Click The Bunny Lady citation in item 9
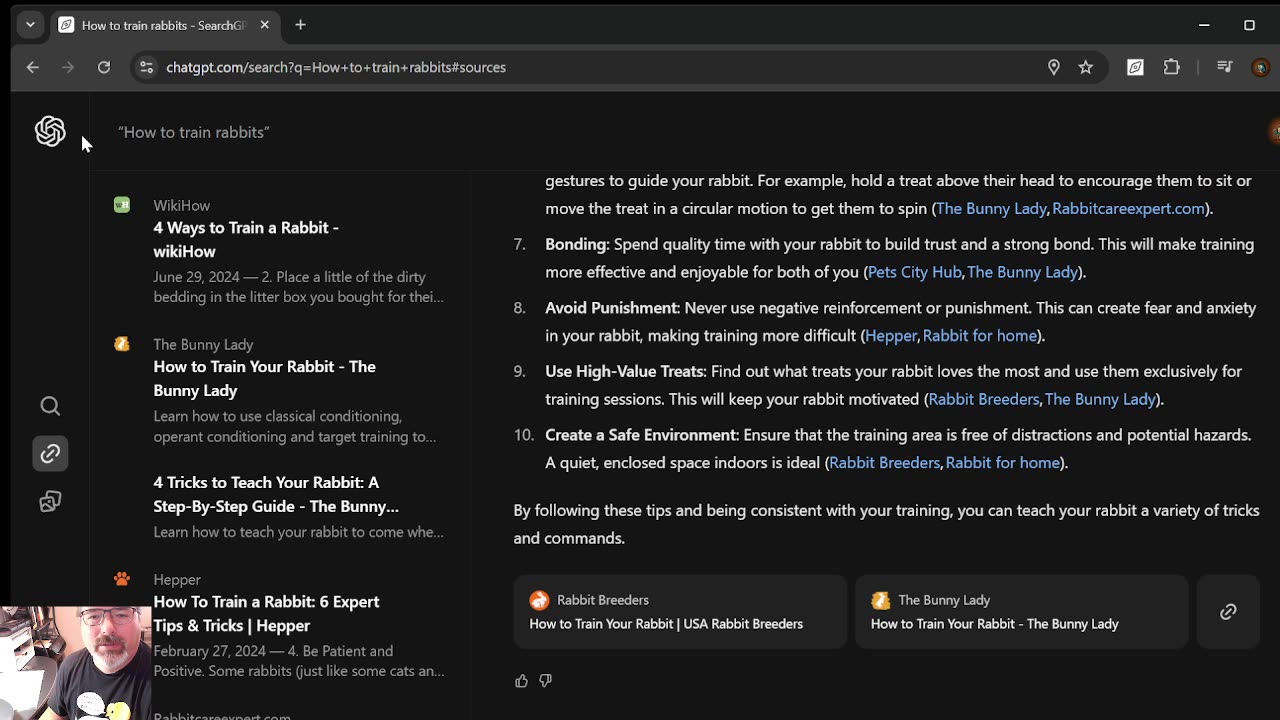Viewport: 1280px width, 720px height. pyautogui.click(x=1100, y=399)
